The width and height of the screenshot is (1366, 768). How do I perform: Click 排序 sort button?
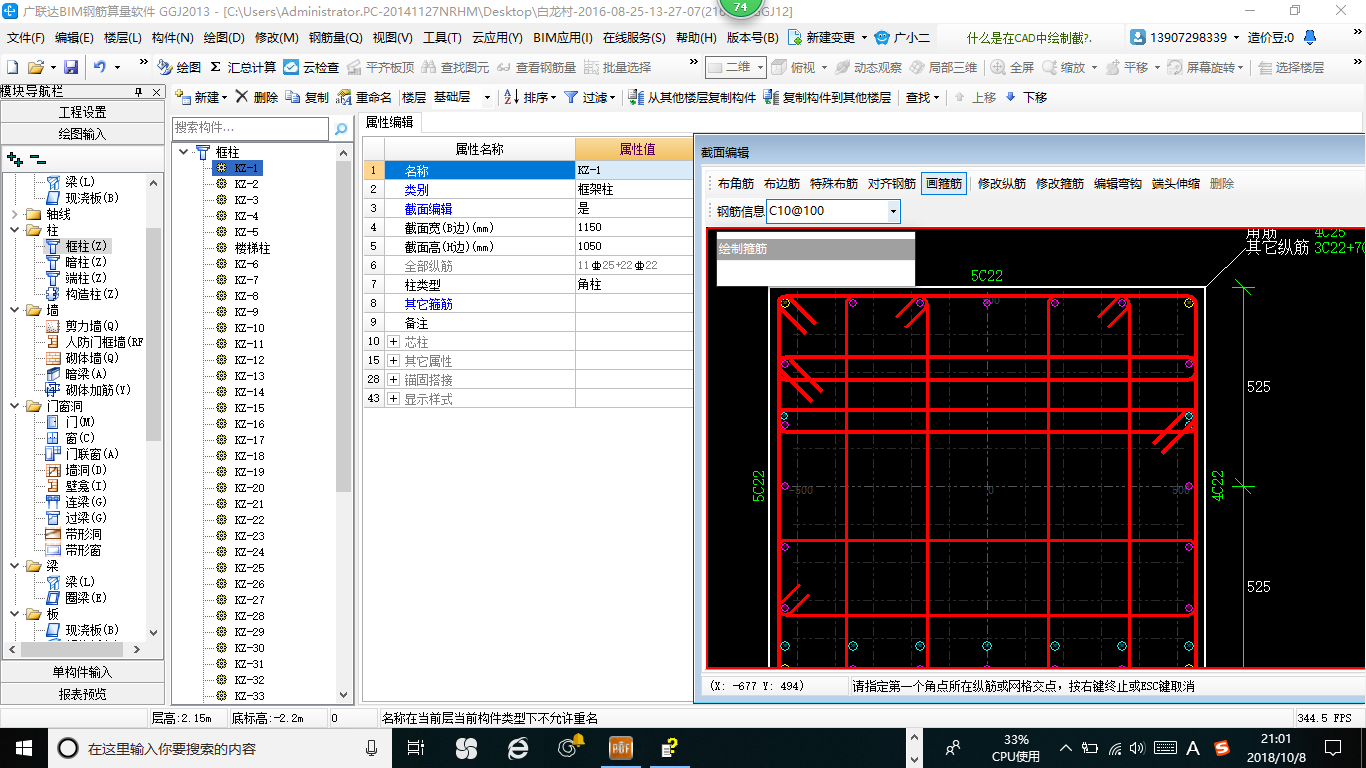pos(530,97)
